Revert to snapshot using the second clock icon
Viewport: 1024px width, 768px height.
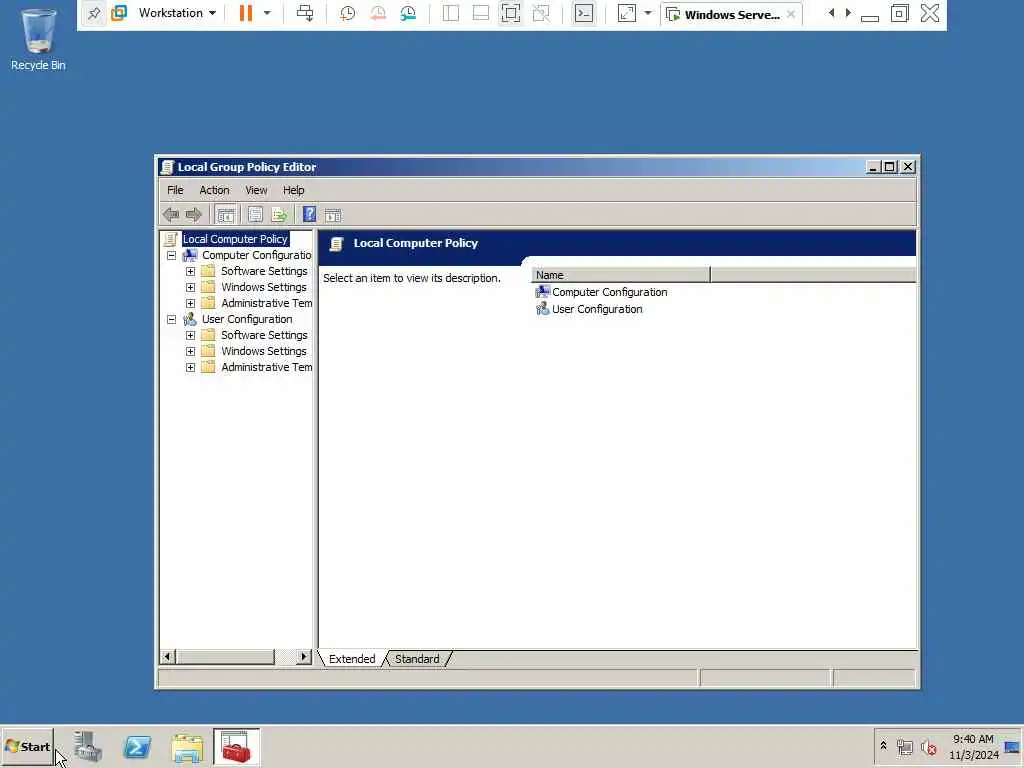(x=377, y=13)
